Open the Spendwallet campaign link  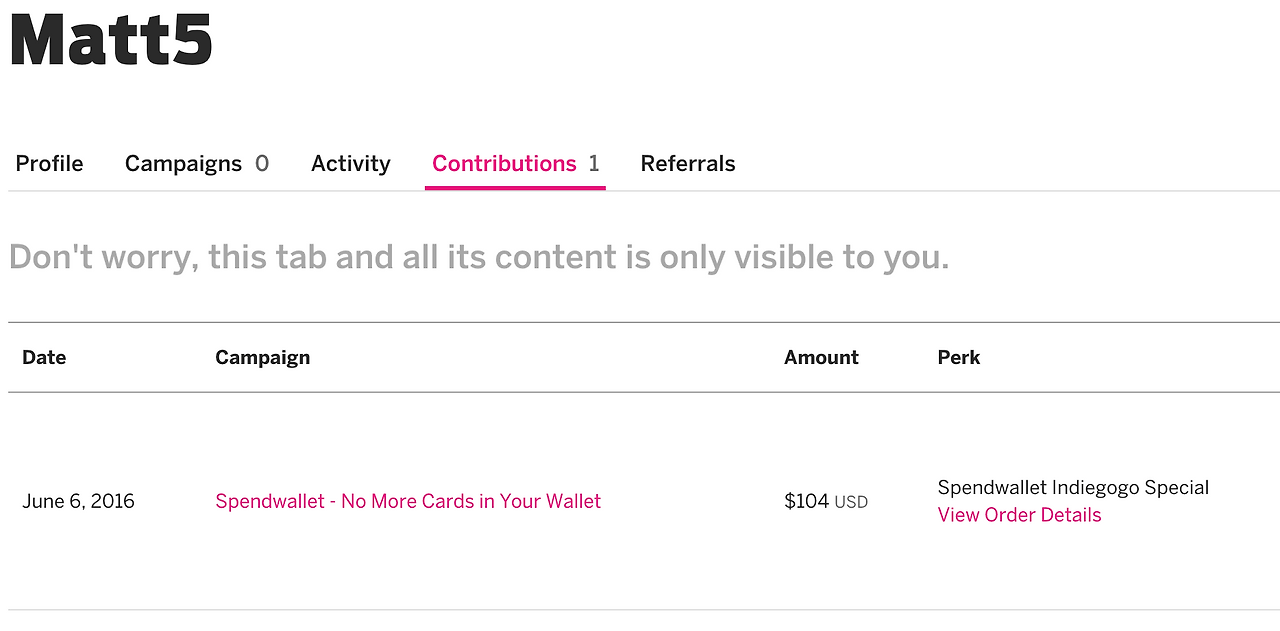coord(408,501)
